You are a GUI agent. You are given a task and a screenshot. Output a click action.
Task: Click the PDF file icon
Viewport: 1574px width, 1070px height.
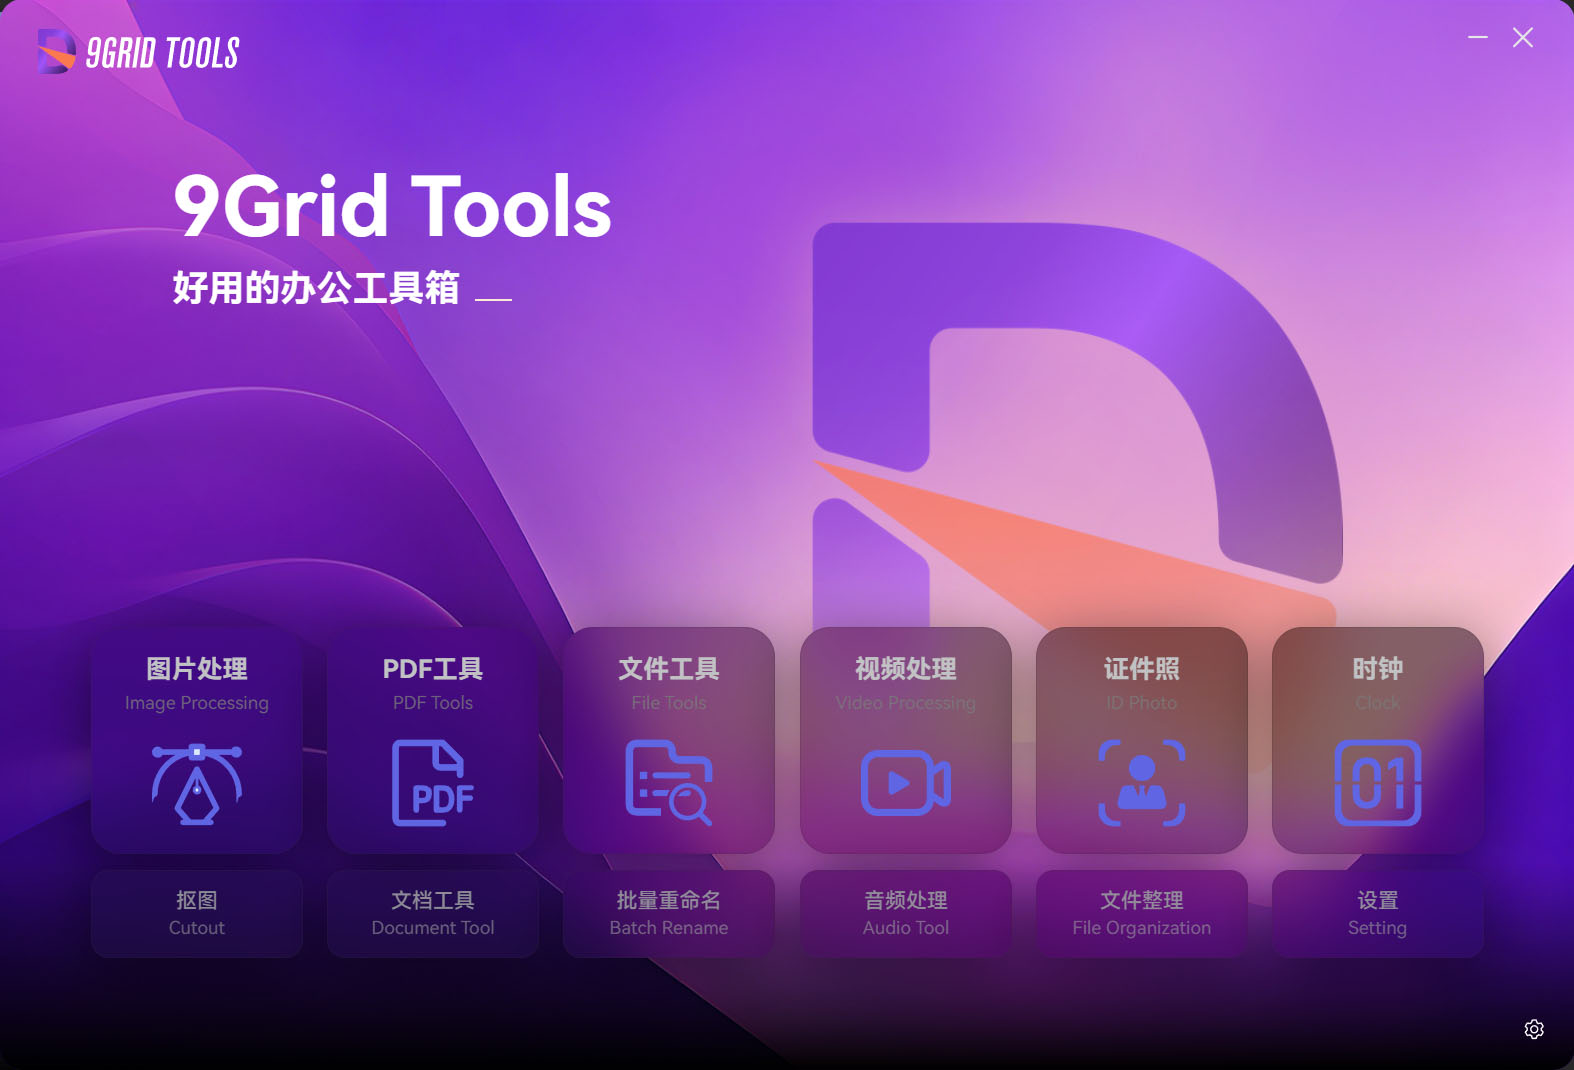(433, 783)
